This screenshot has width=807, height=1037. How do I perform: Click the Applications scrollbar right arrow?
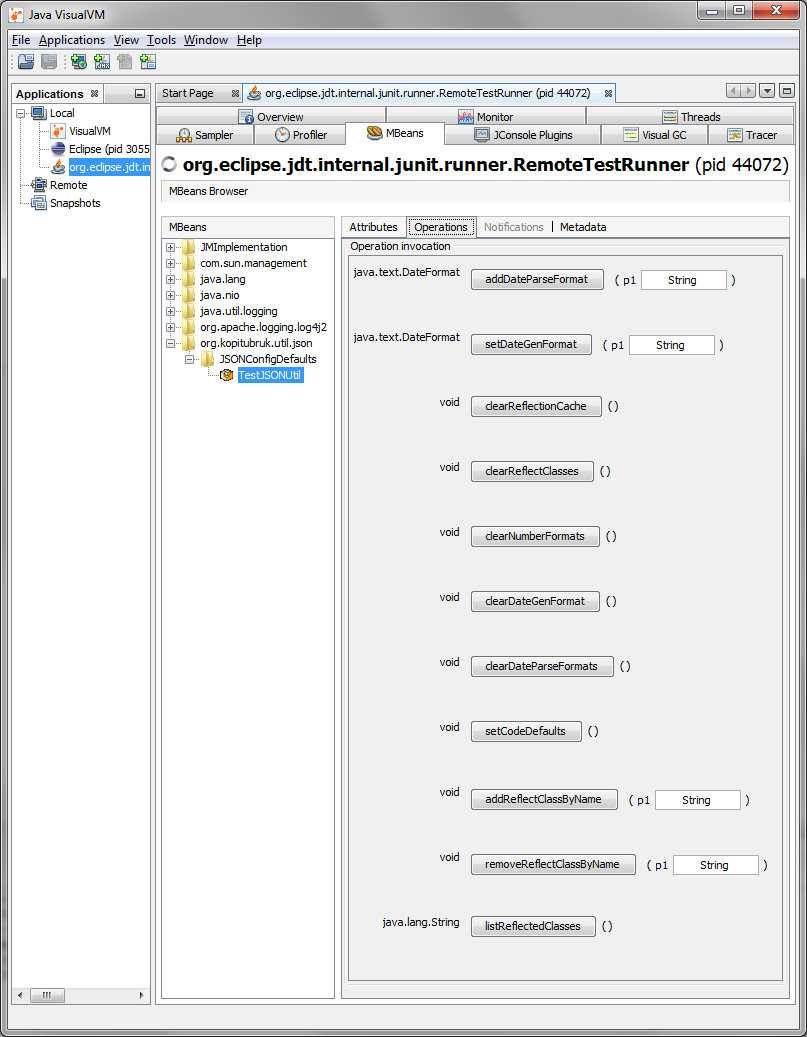tap(141, 995)
